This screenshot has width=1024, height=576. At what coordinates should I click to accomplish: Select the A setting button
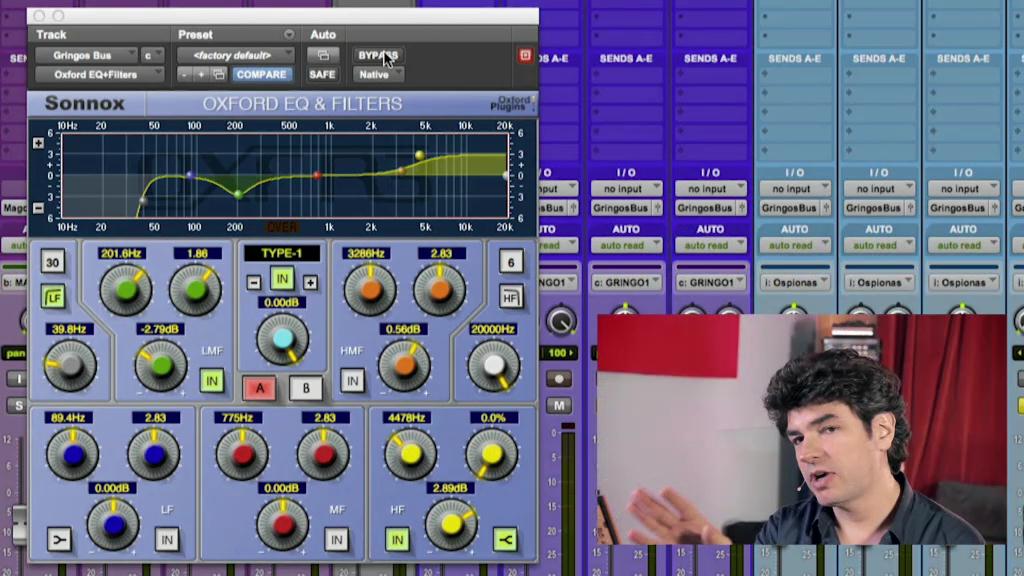[260, 389]
